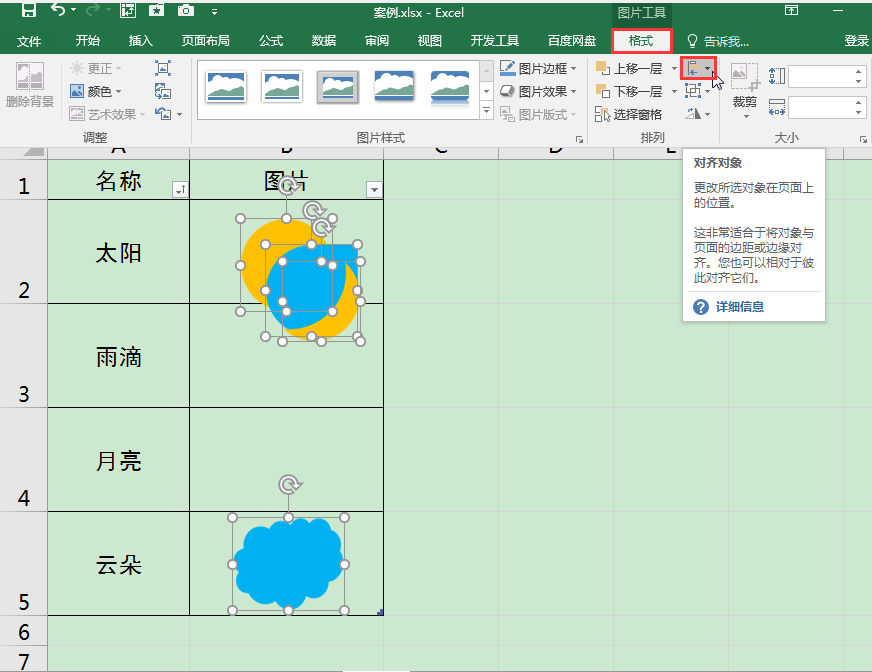This screenshot has width=872, height=672.
Task: Select cell containing 雨滴
Action: click(x=118, y=356)
